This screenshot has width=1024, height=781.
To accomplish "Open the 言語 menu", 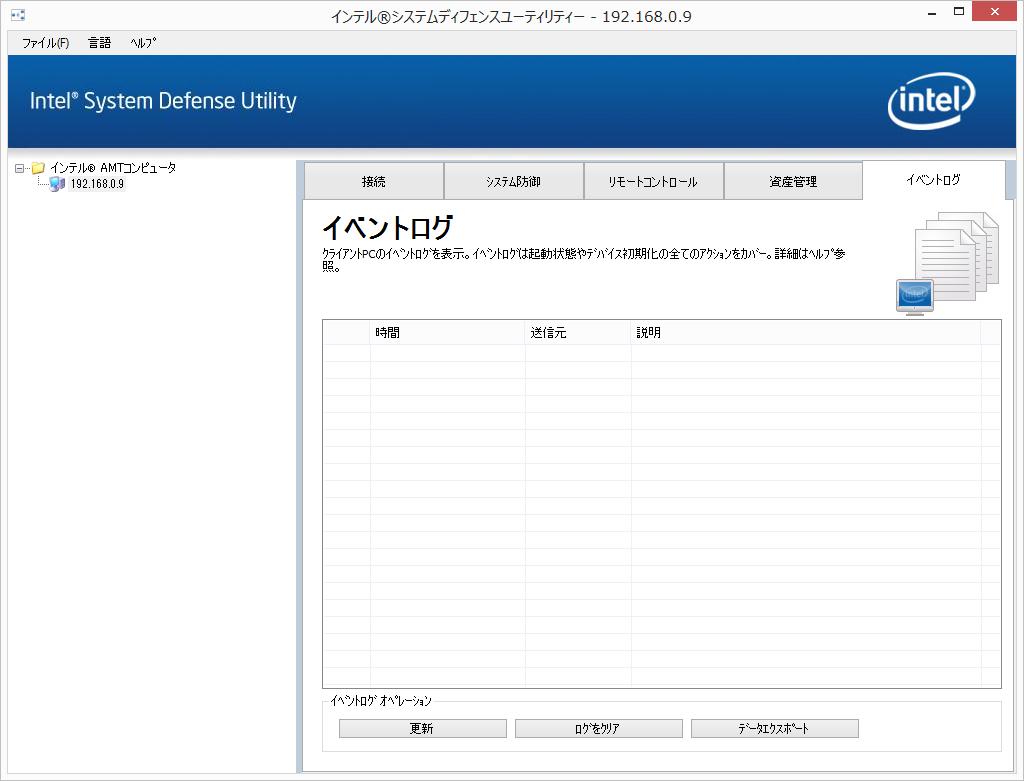I will 99,43.
